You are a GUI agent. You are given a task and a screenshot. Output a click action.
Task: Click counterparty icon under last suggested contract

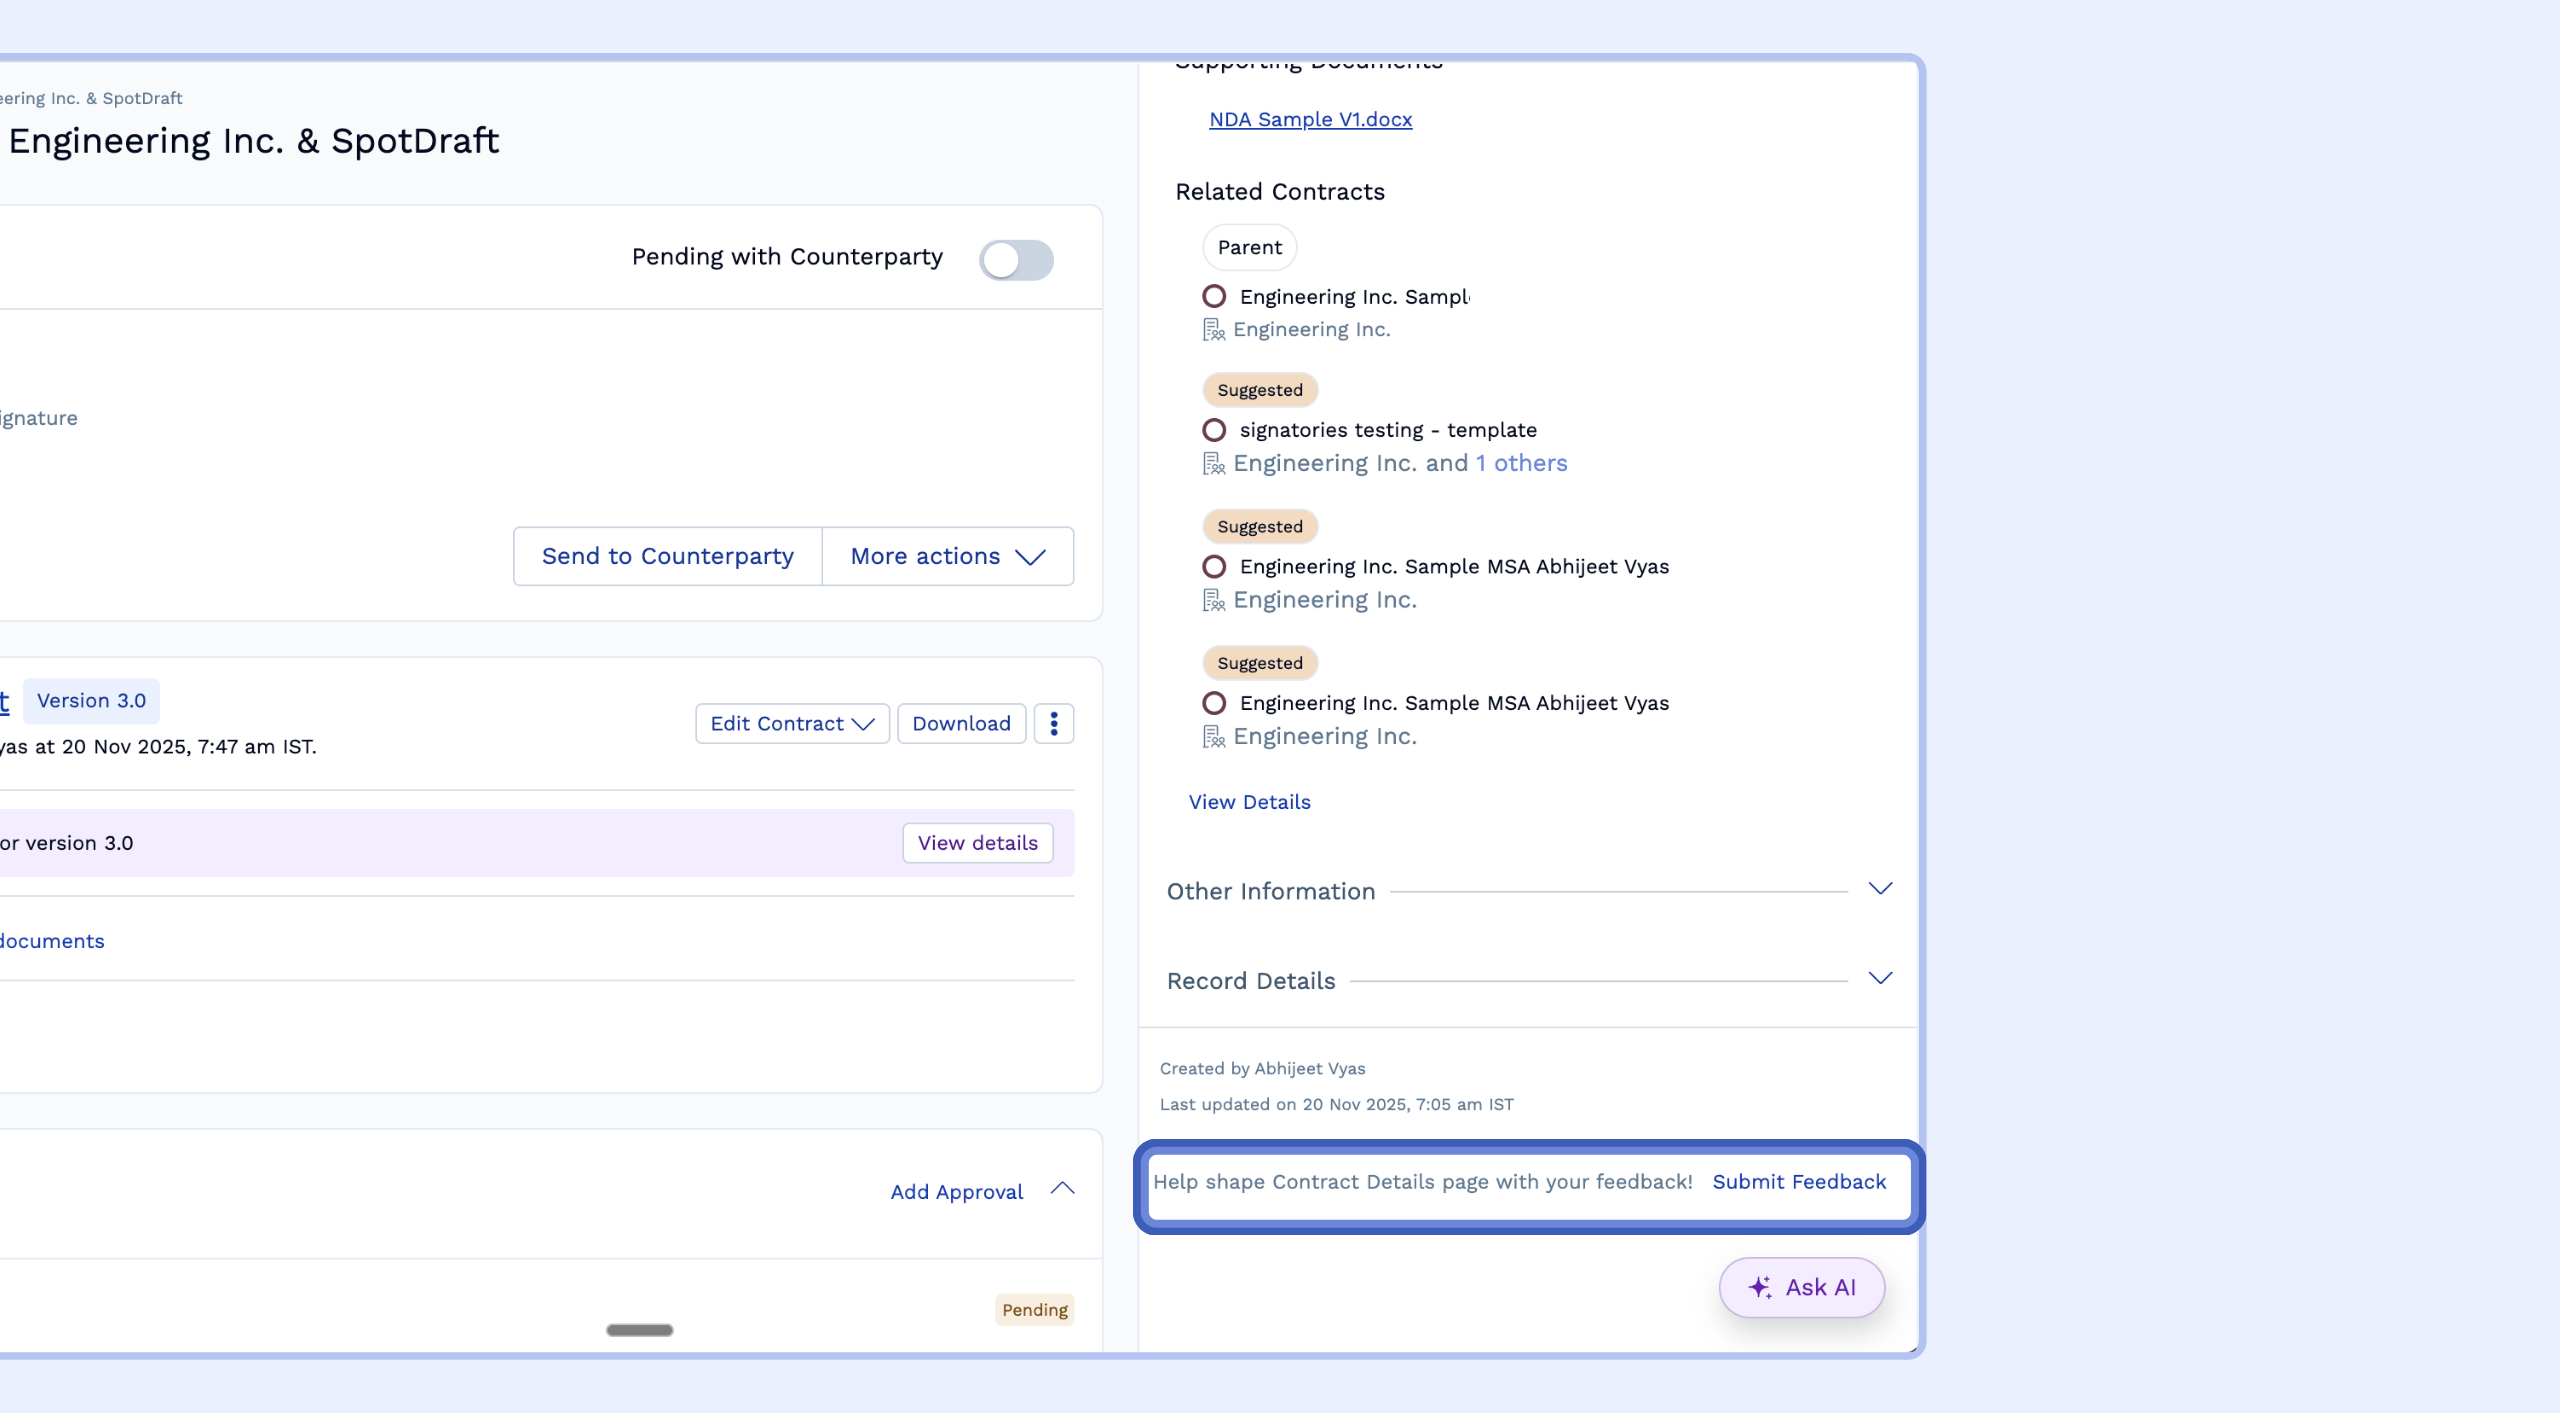point(1213,737)
